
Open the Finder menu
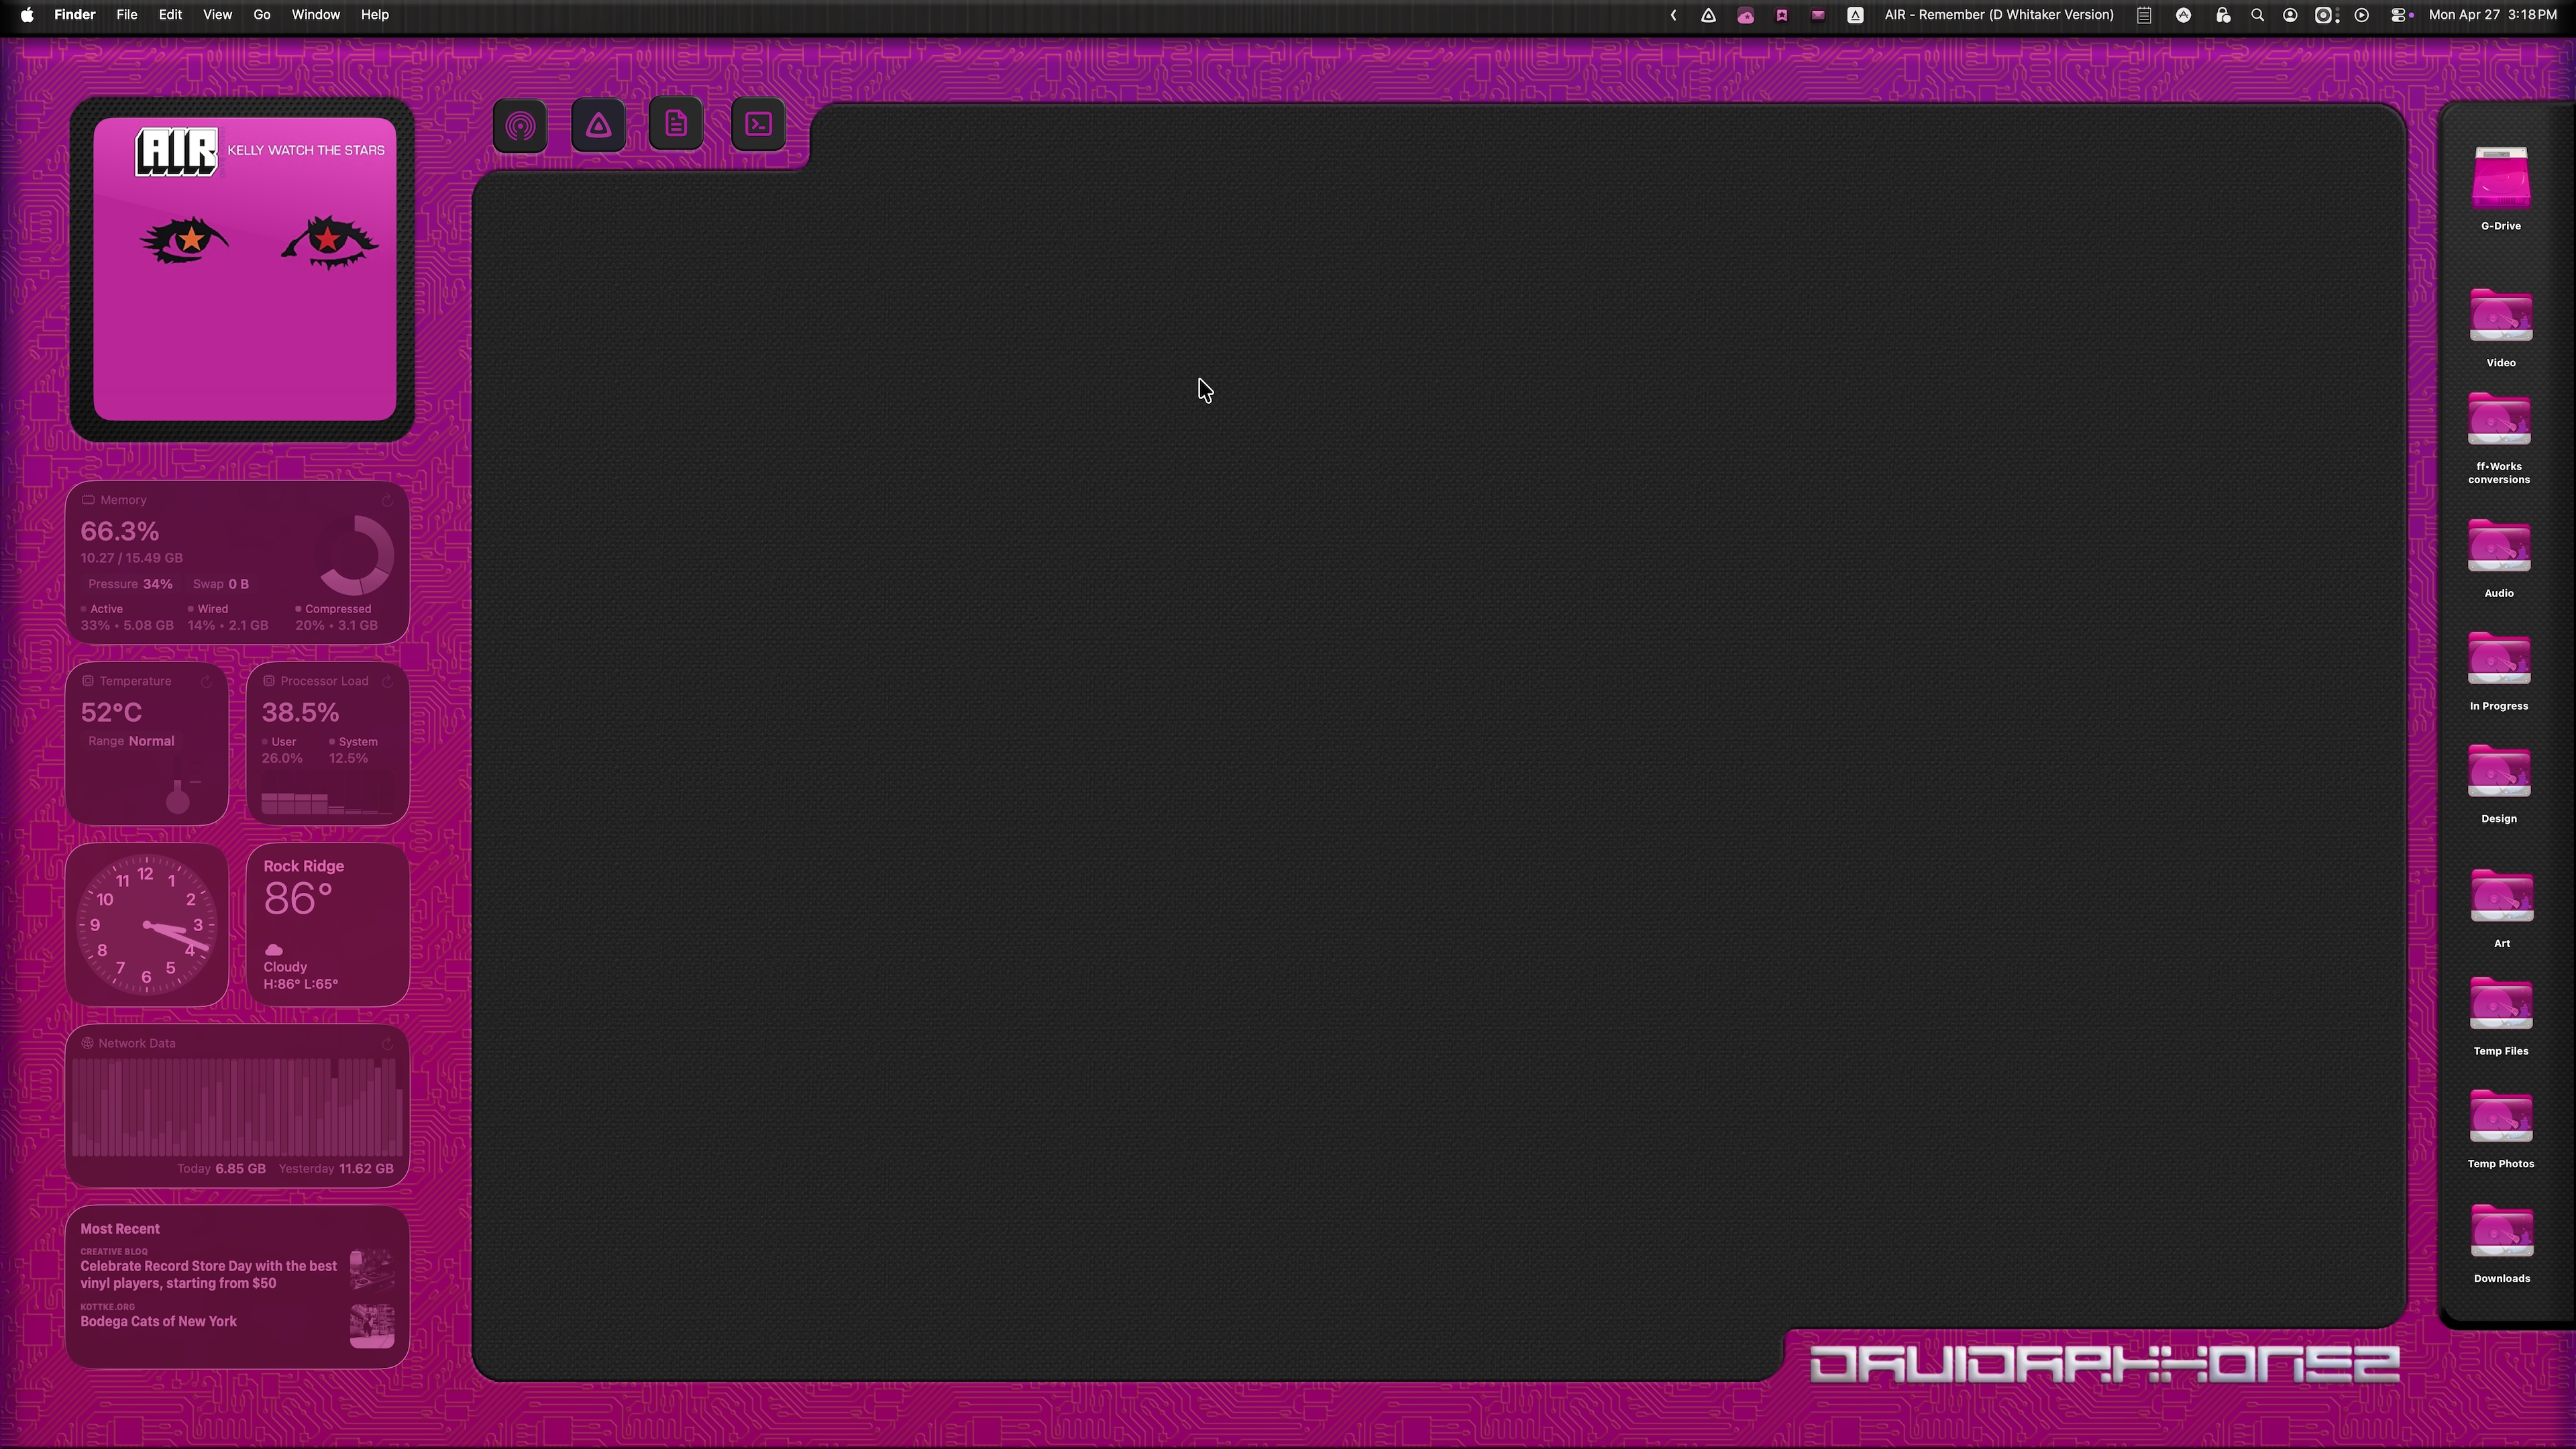[75, 15]
